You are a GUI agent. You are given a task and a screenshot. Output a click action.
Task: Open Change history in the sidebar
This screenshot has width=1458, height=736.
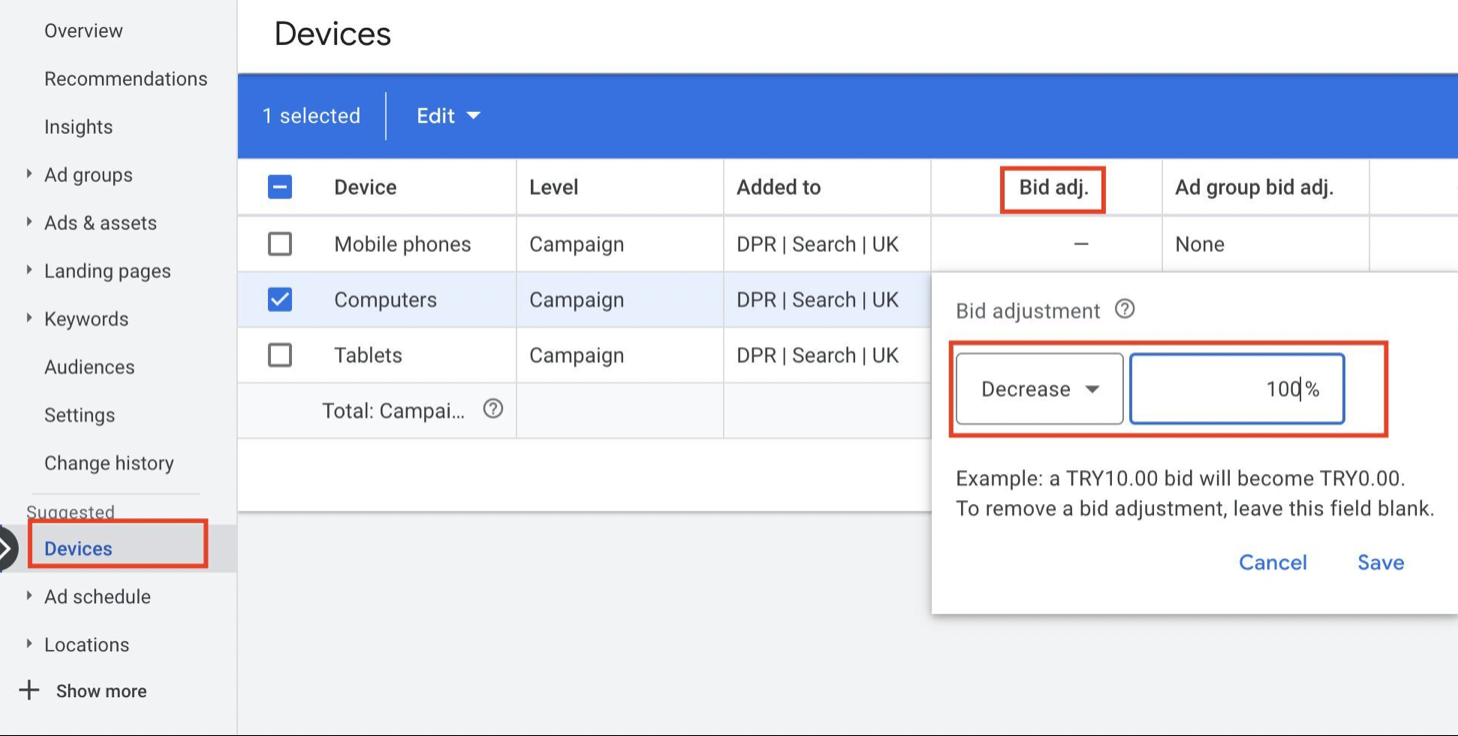tap(109, 463)
